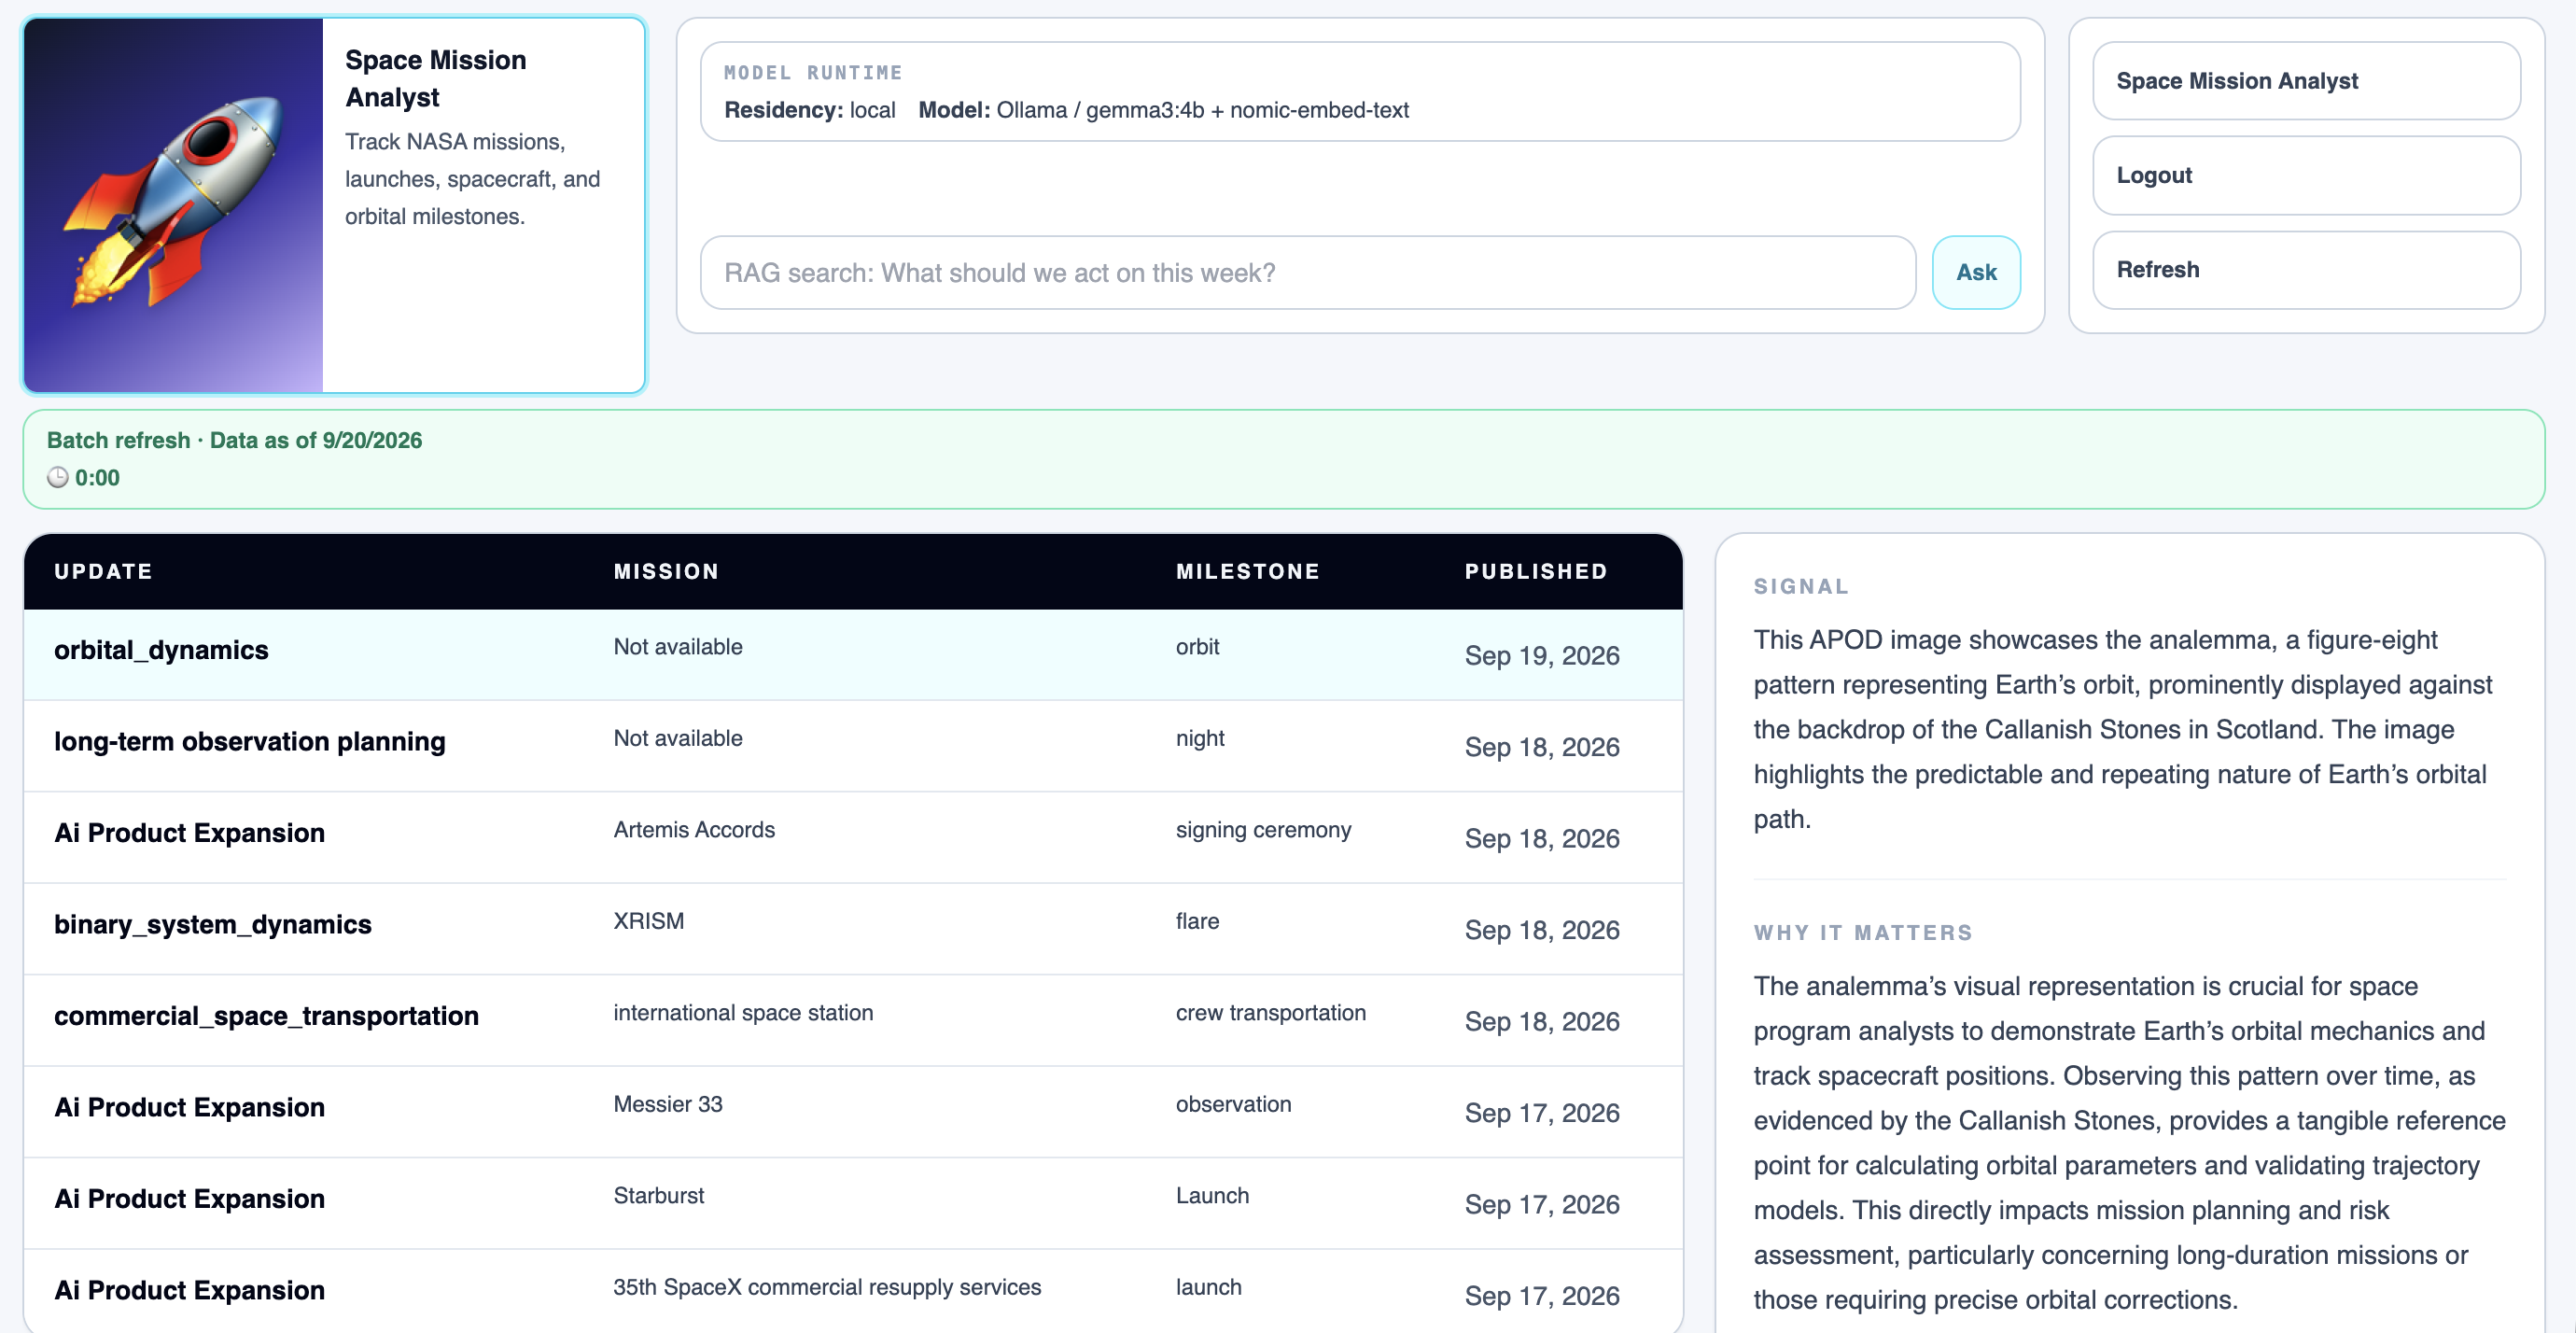This screenshot has width=2576, height=1333.
Task: Click the UPDATE column header
Action: pos(103,571)
